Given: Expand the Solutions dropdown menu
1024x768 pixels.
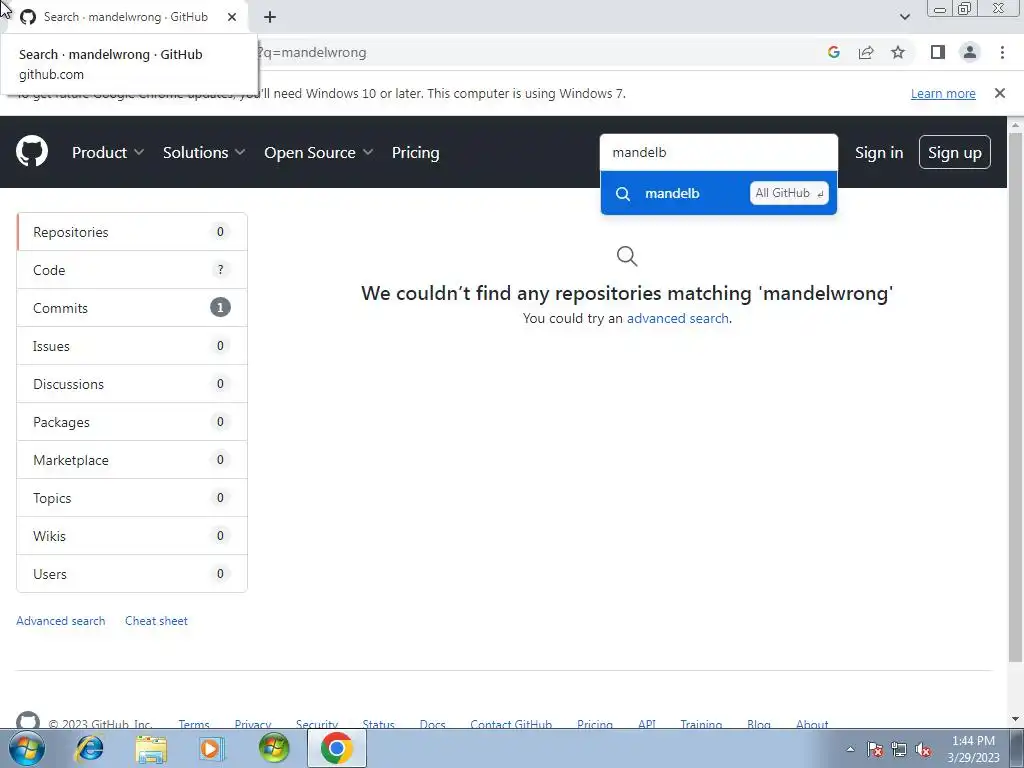Looking at the screenshot, I should [x=204, y=152].
